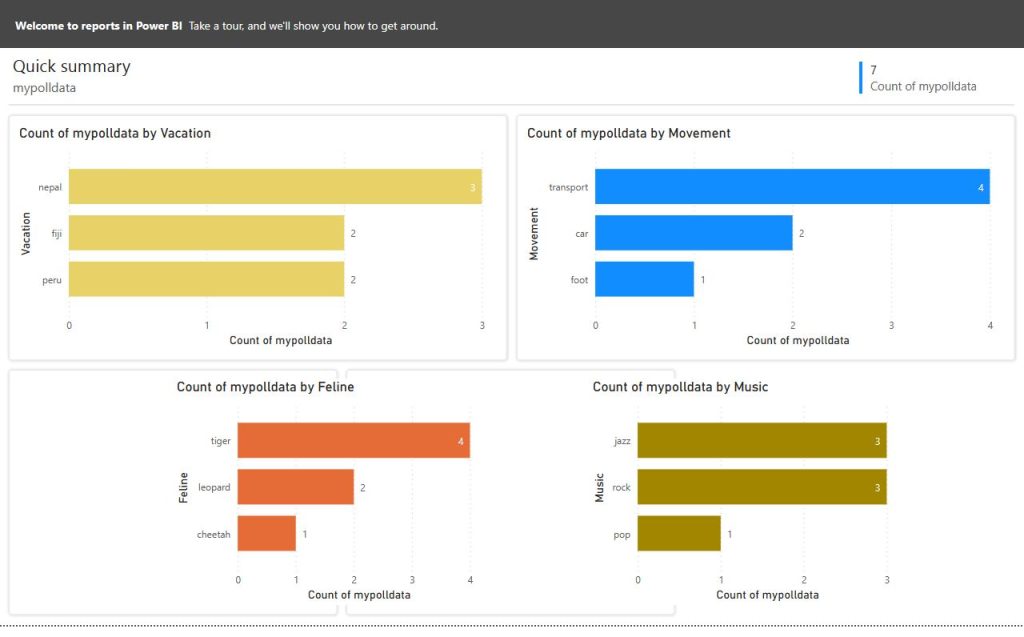Click the pop bar in Music chart
The height and width of the screenshot is (637, 1024).
[679, 534]
